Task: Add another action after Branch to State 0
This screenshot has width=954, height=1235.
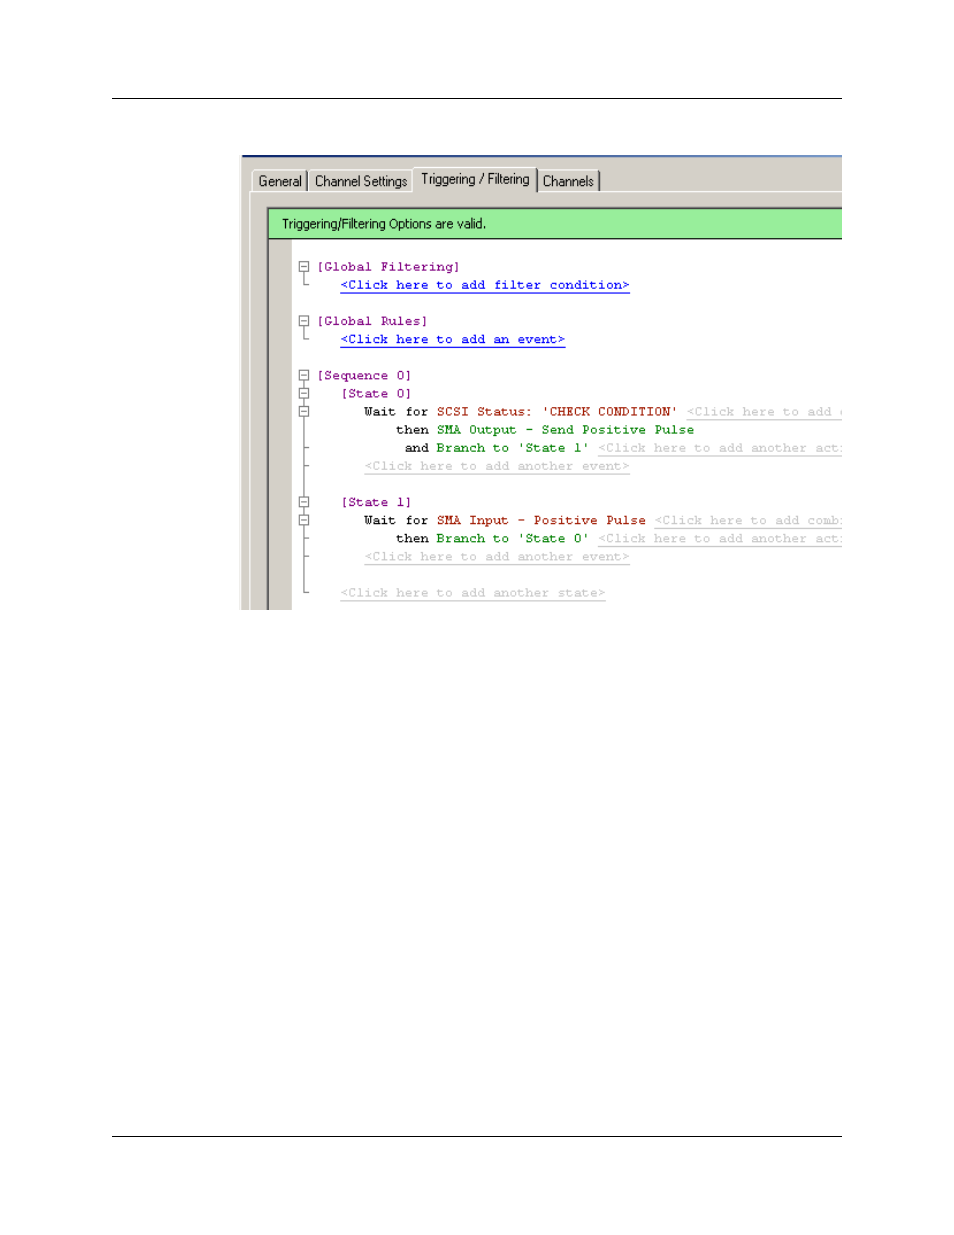Action: point(720,539)
